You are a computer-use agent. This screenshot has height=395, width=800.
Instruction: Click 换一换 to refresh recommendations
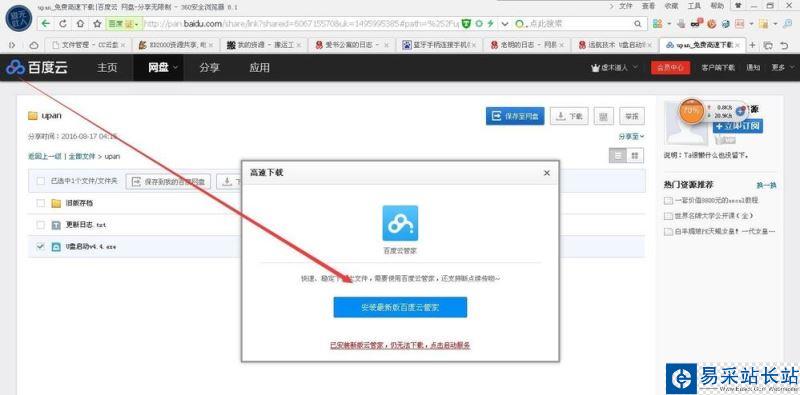[766, 185]
